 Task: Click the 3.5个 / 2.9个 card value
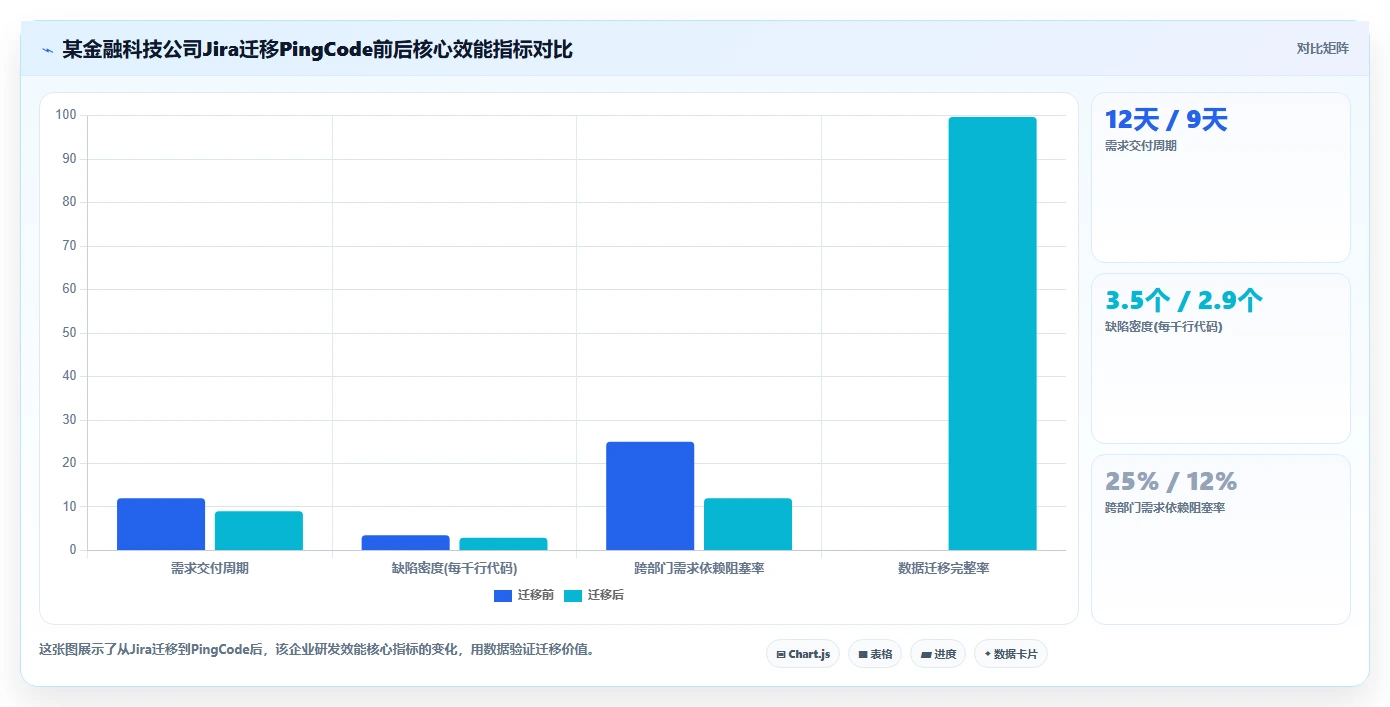(x=1184, y=301)
